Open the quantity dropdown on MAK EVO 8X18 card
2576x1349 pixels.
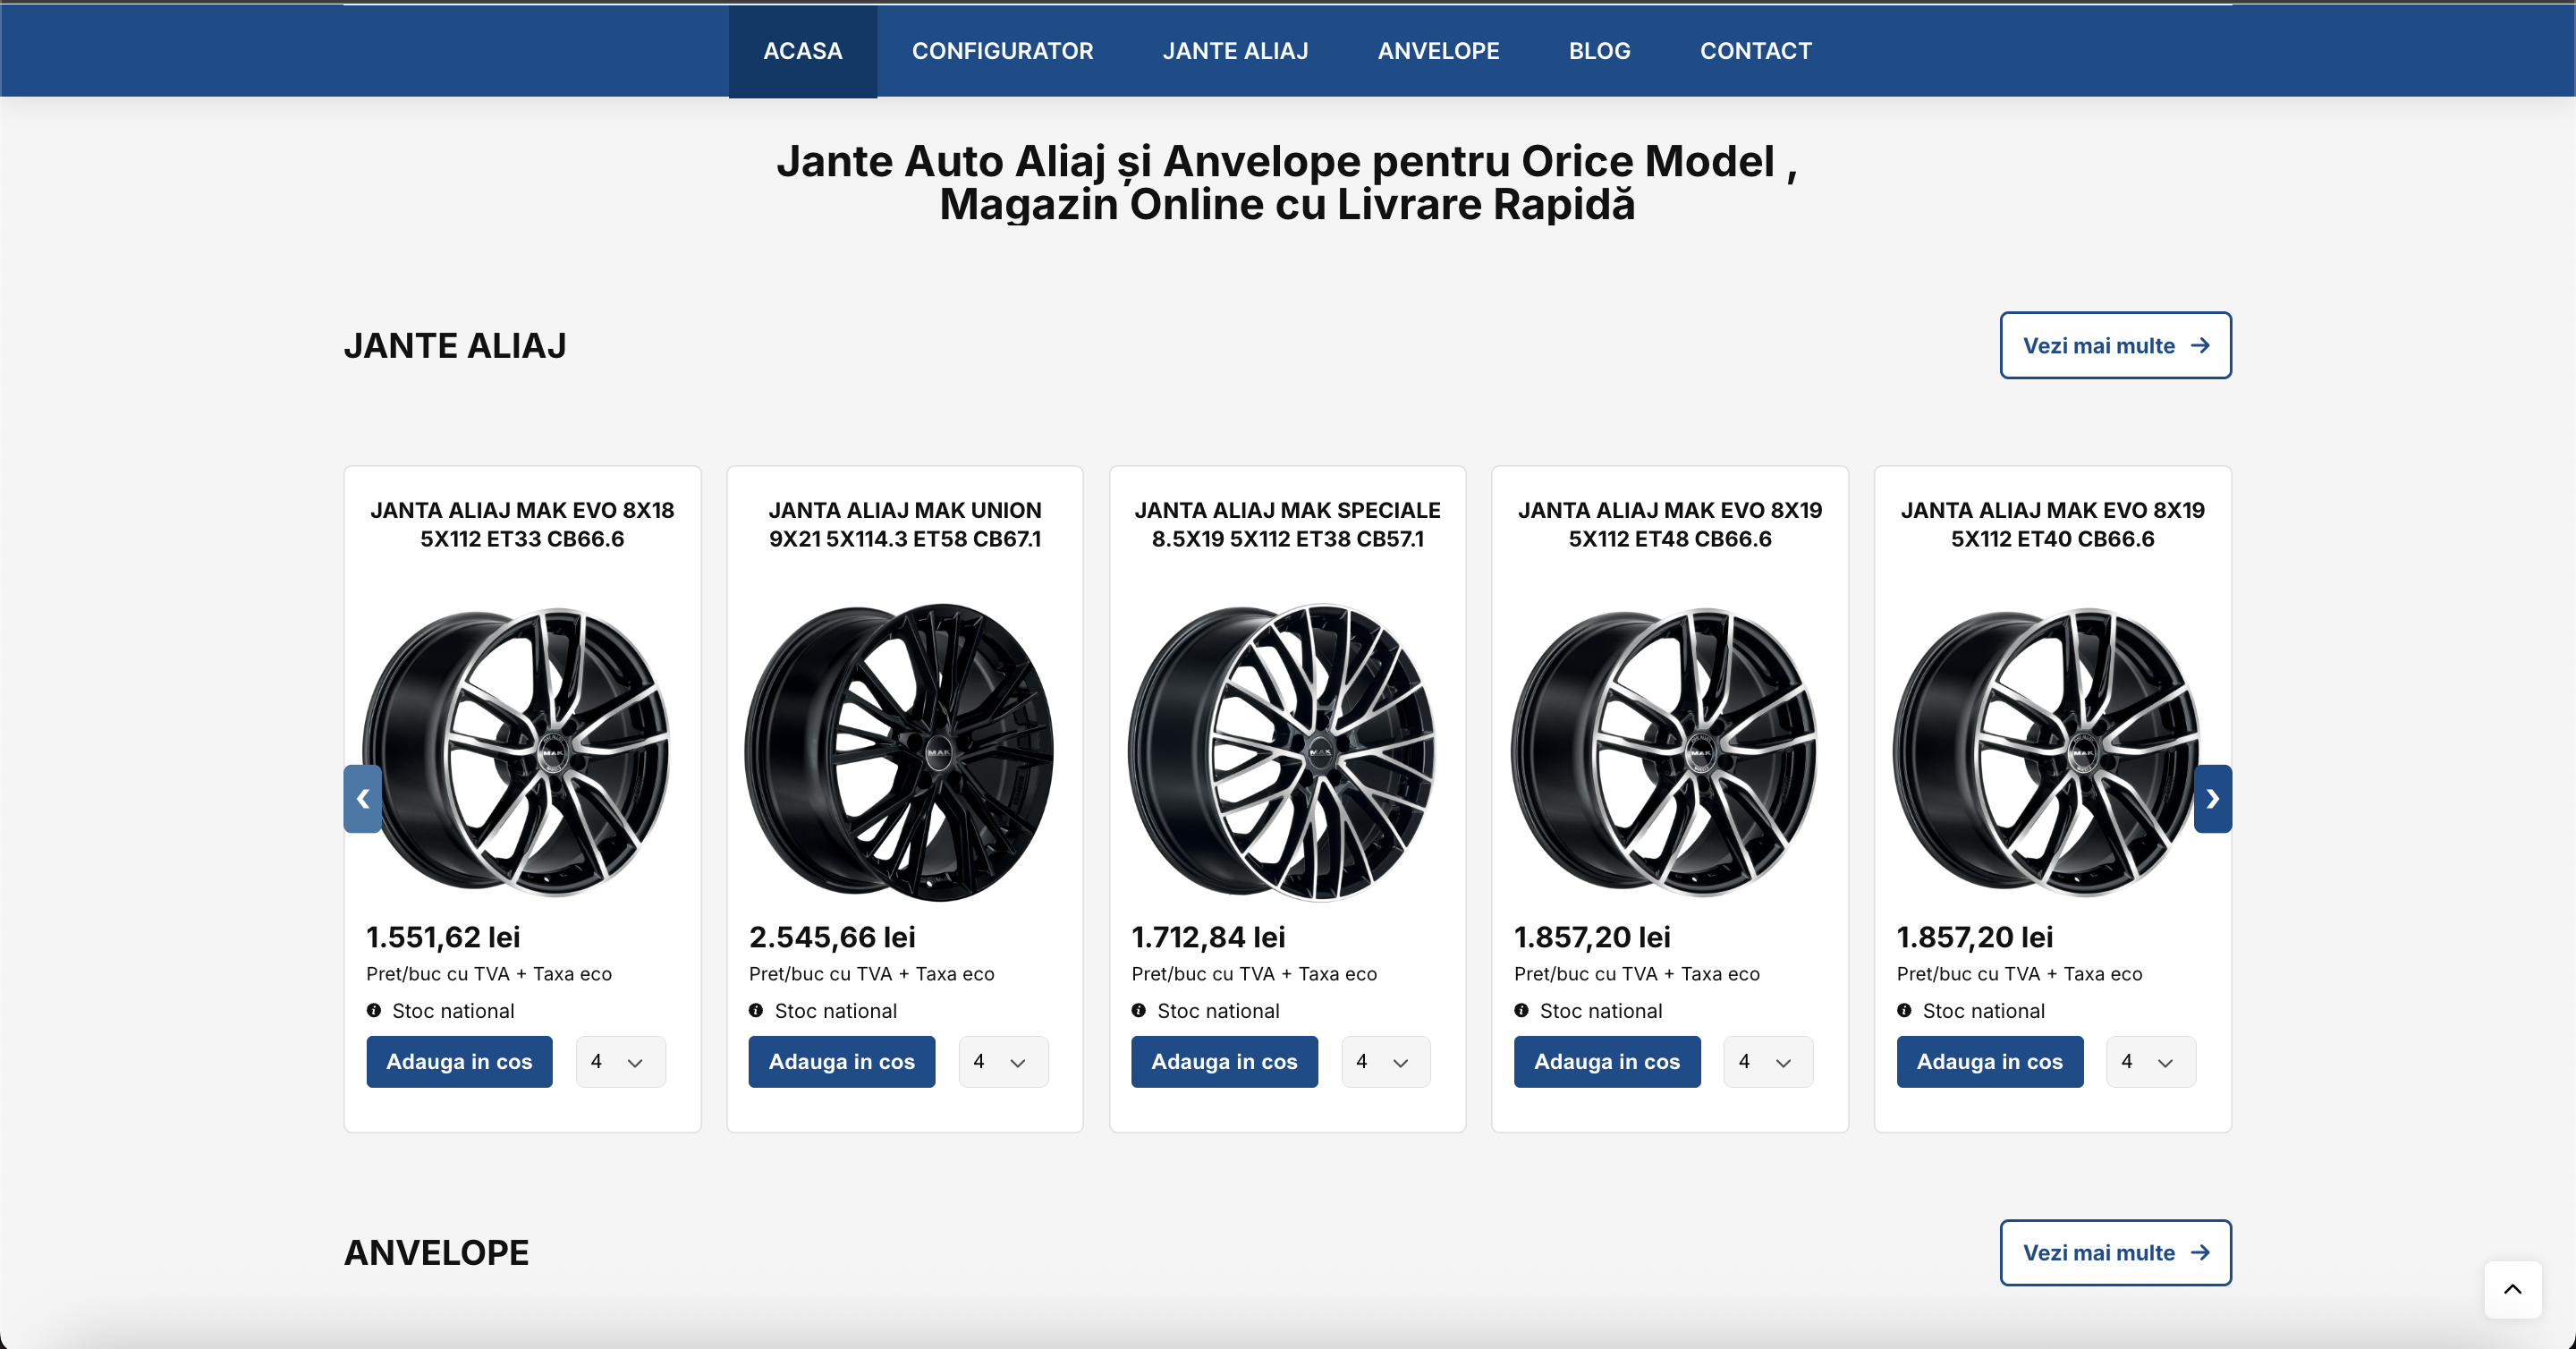tap(620, 1061)
